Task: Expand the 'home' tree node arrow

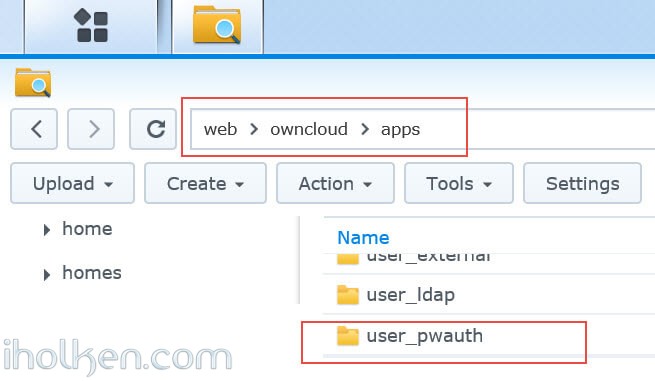Action: pyautogui.click(x=47, y=230)
